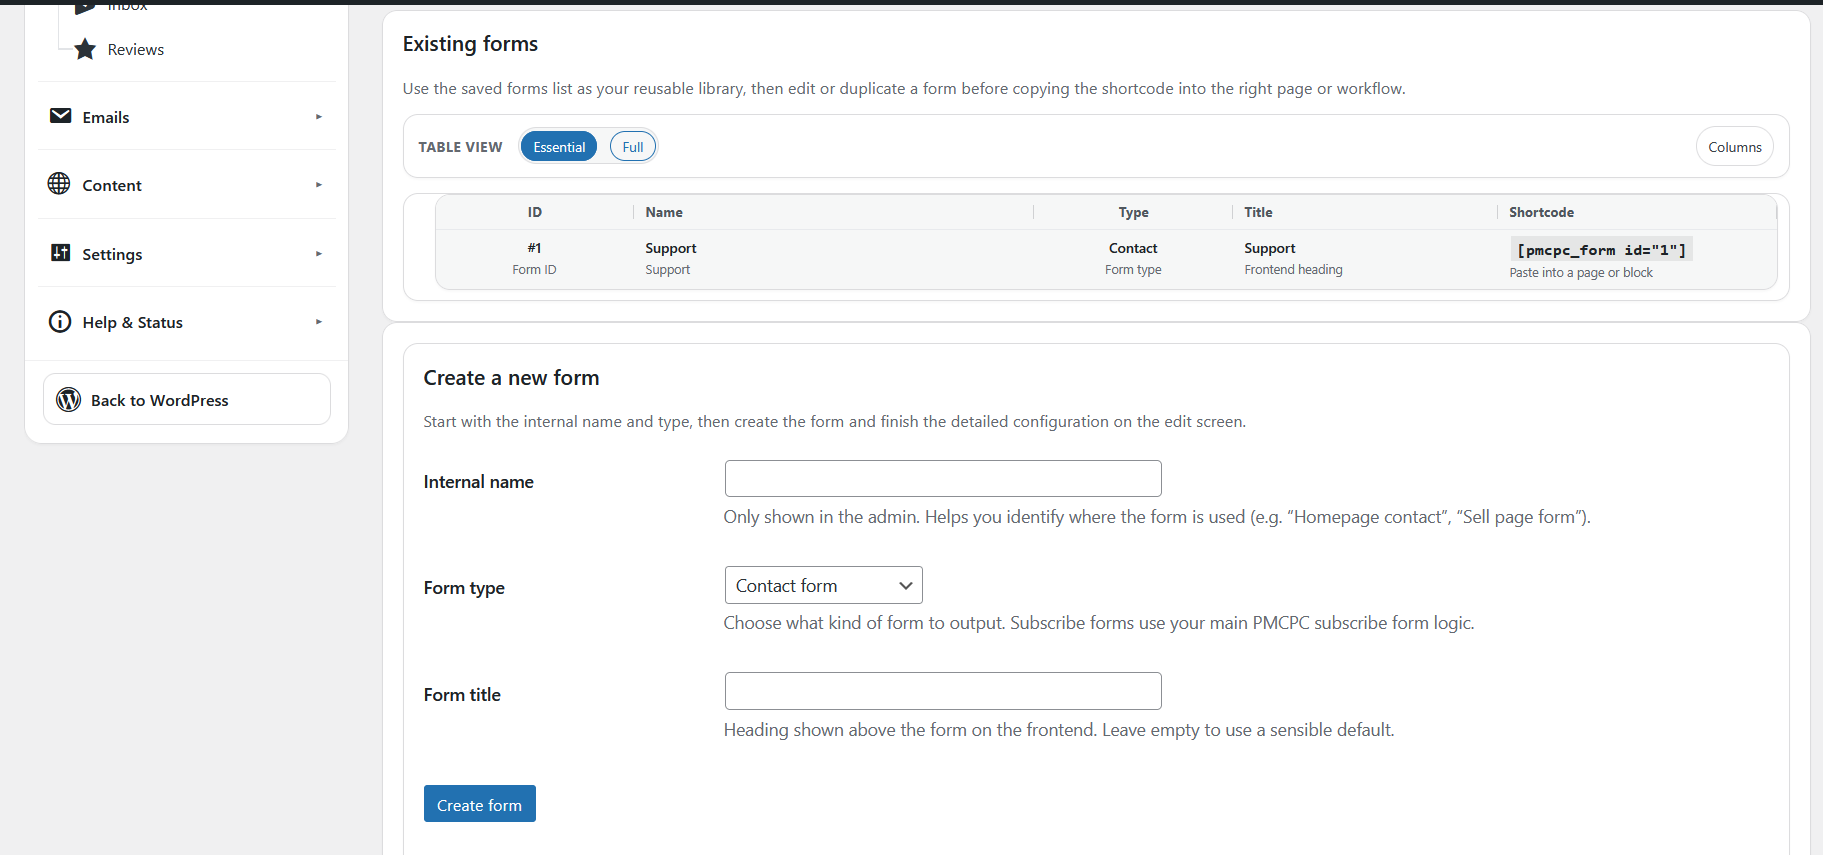This screenshot has height=855, width=1823.
Task: Open the Reviews menu item
Action: point(136,50)
